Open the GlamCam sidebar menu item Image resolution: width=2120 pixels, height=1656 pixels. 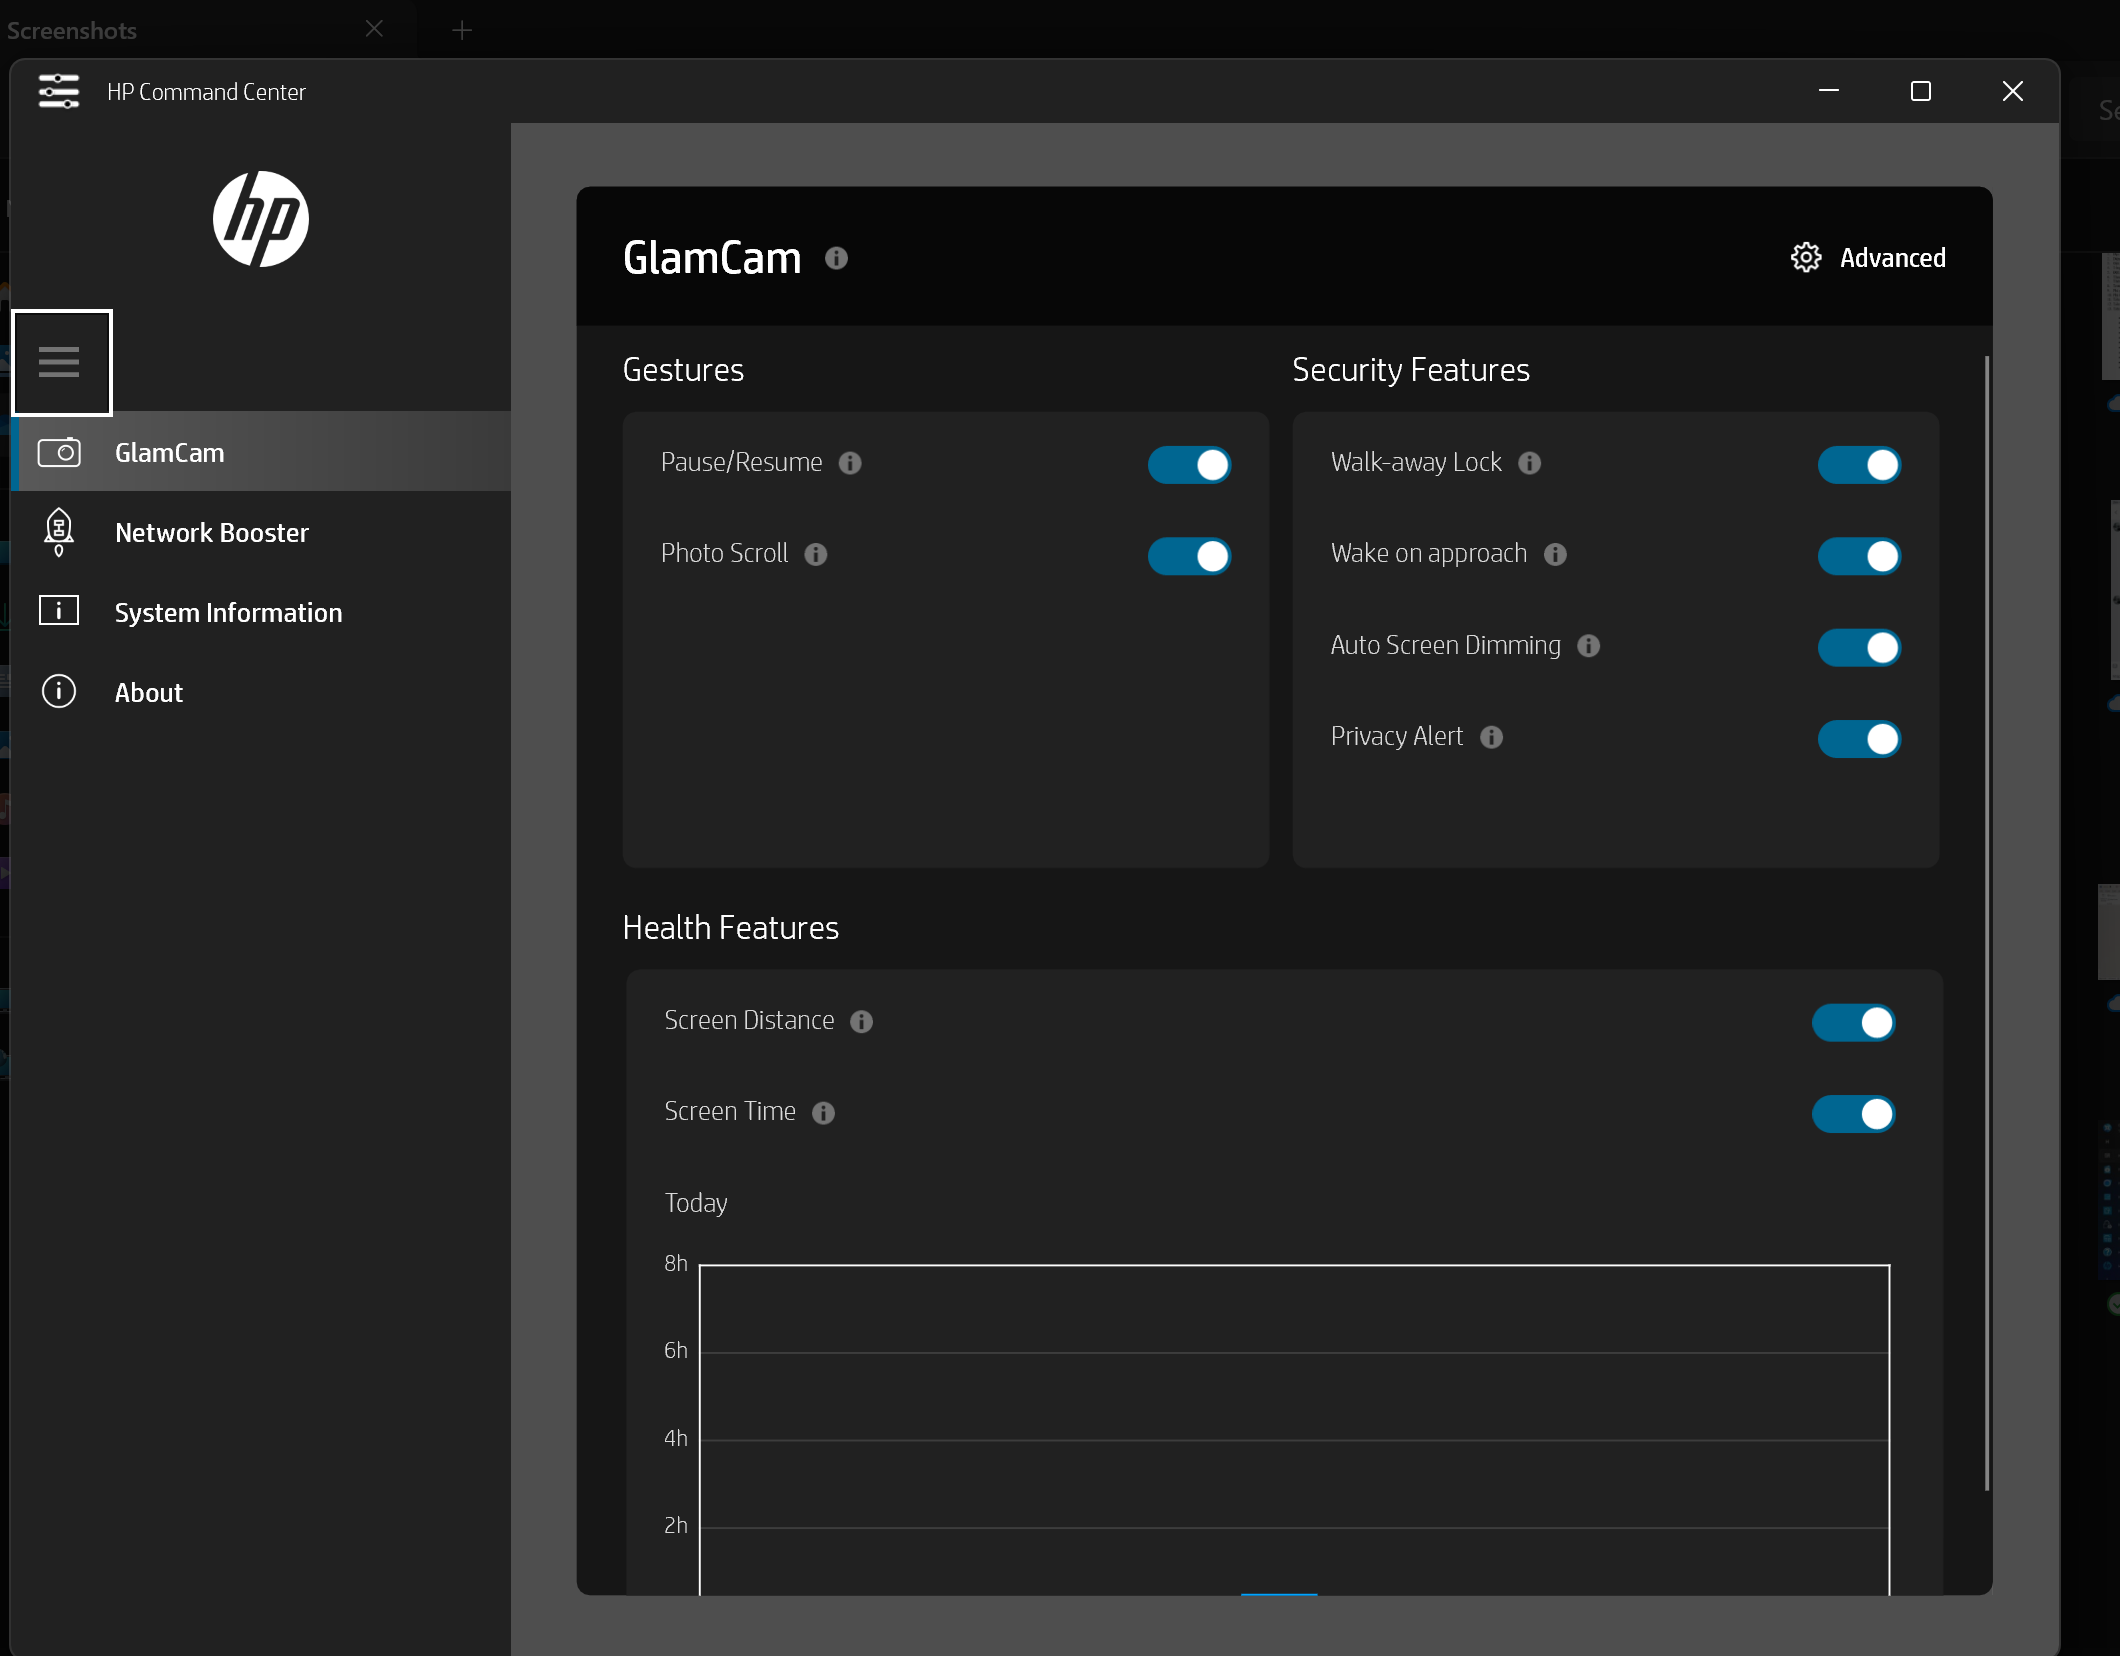(x=262, y=451)
